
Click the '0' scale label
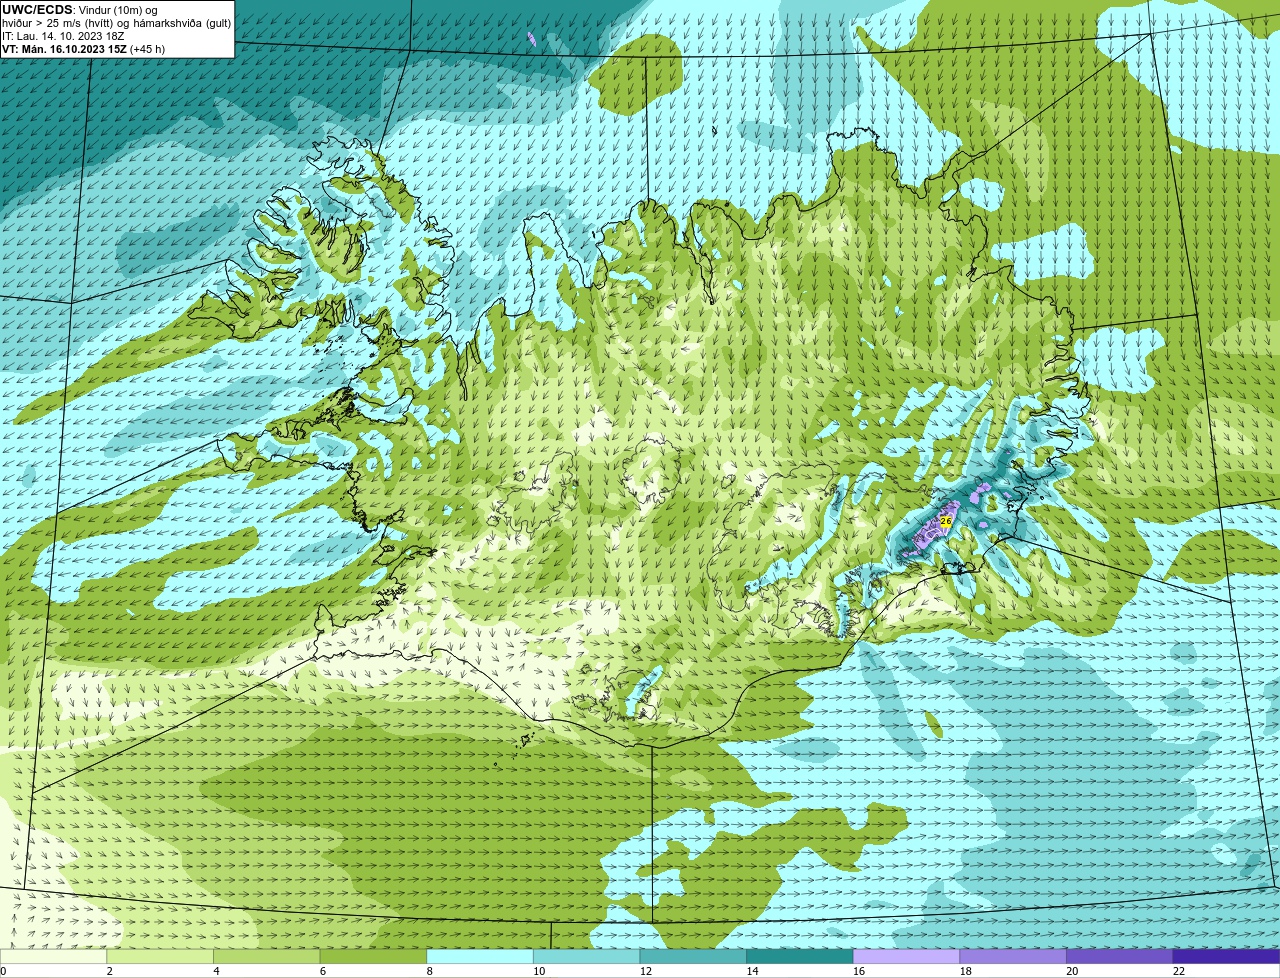4,971
